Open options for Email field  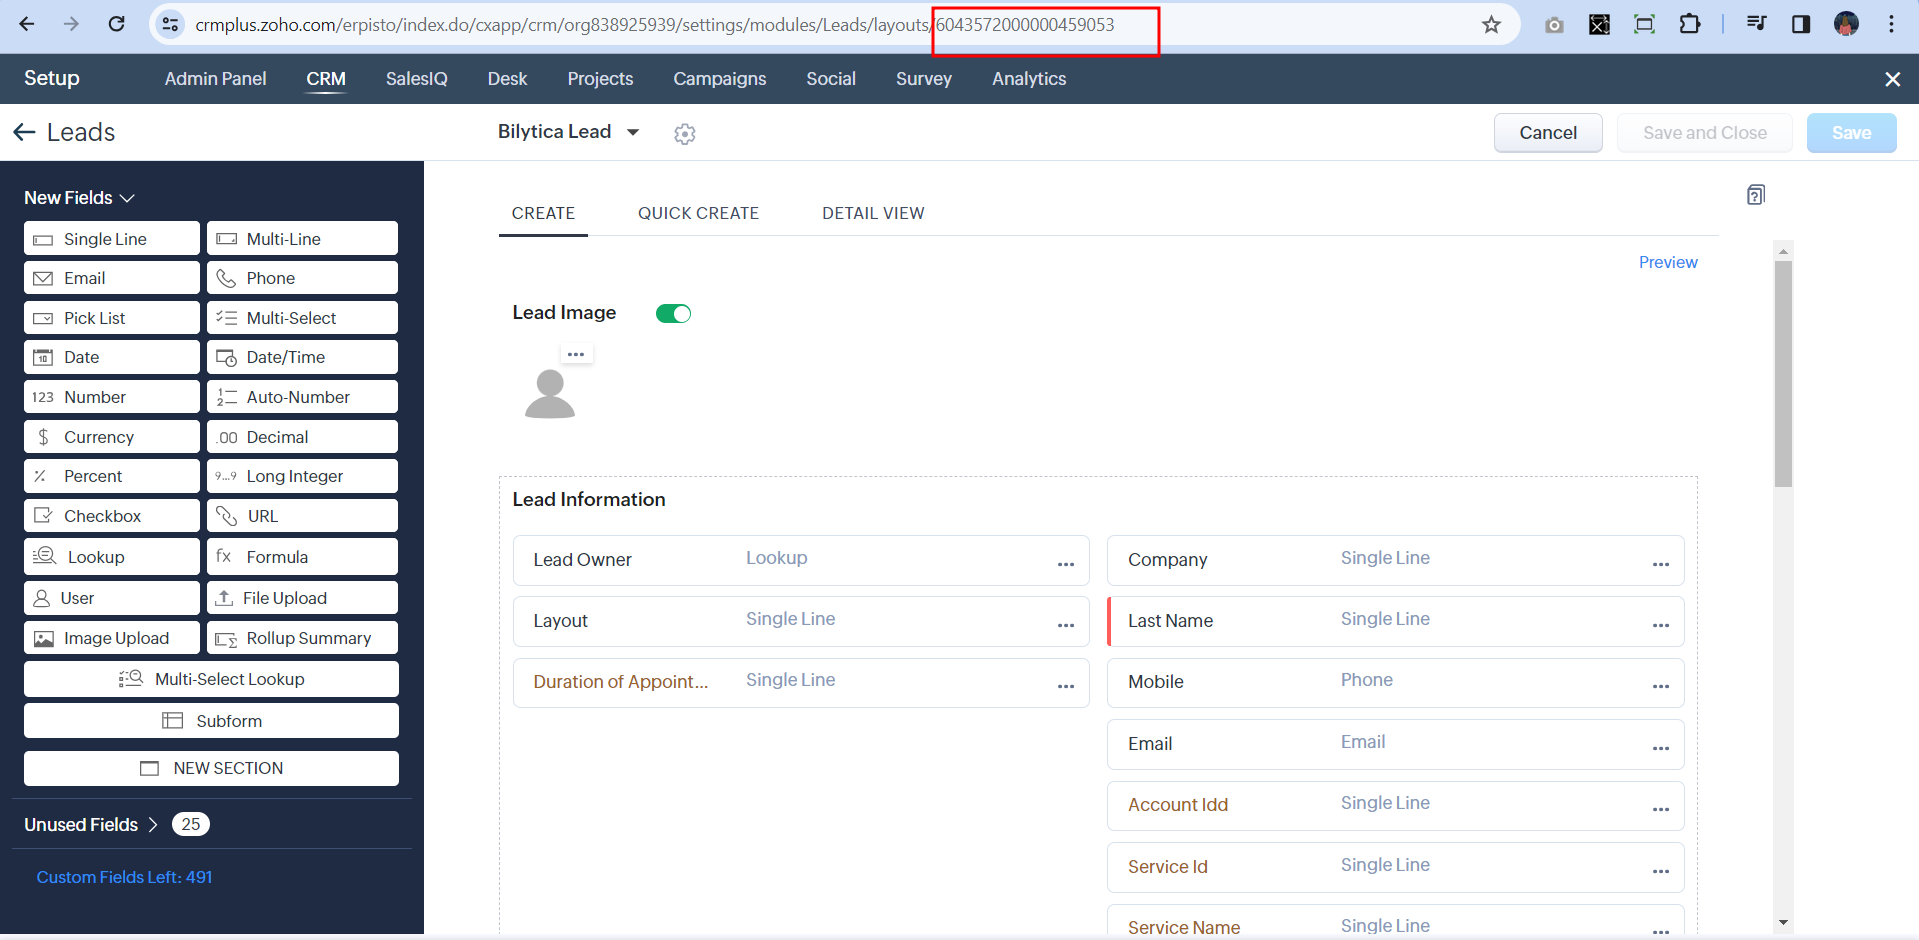click(x=1661, y=748)
